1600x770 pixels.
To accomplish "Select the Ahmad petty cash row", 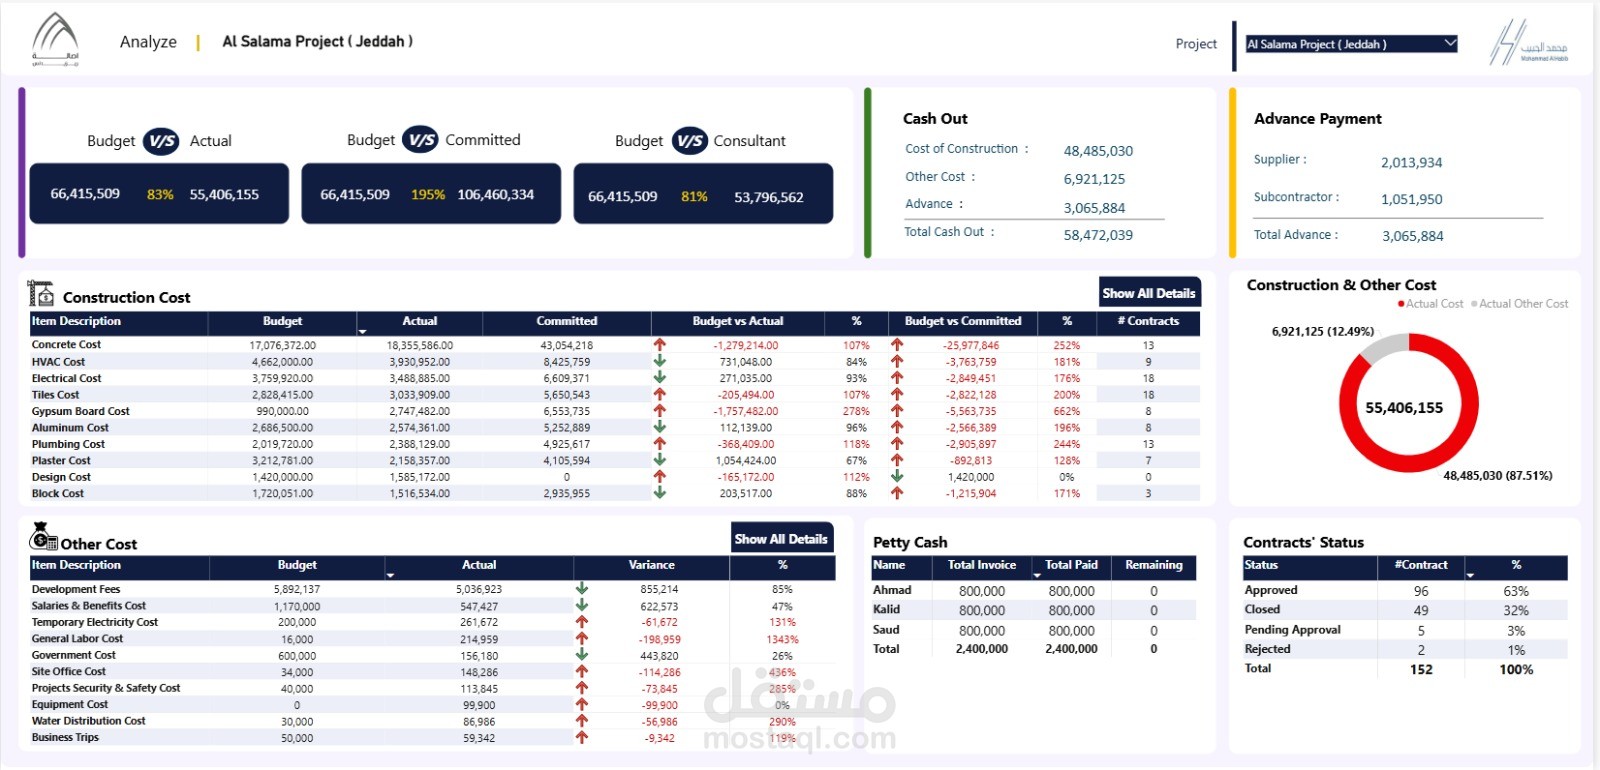I will click(1034, 590).
